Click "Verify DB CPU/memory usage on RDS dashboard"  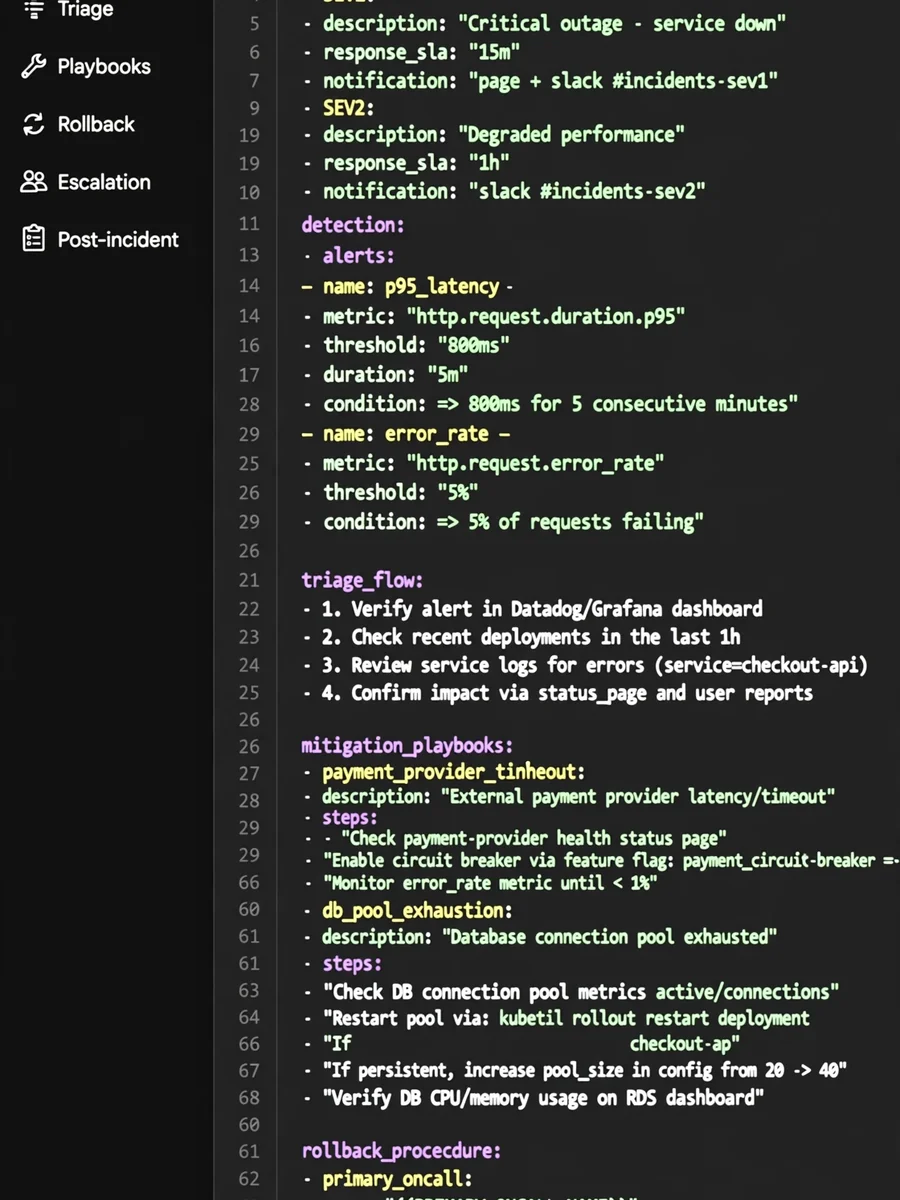point(534,1098)
